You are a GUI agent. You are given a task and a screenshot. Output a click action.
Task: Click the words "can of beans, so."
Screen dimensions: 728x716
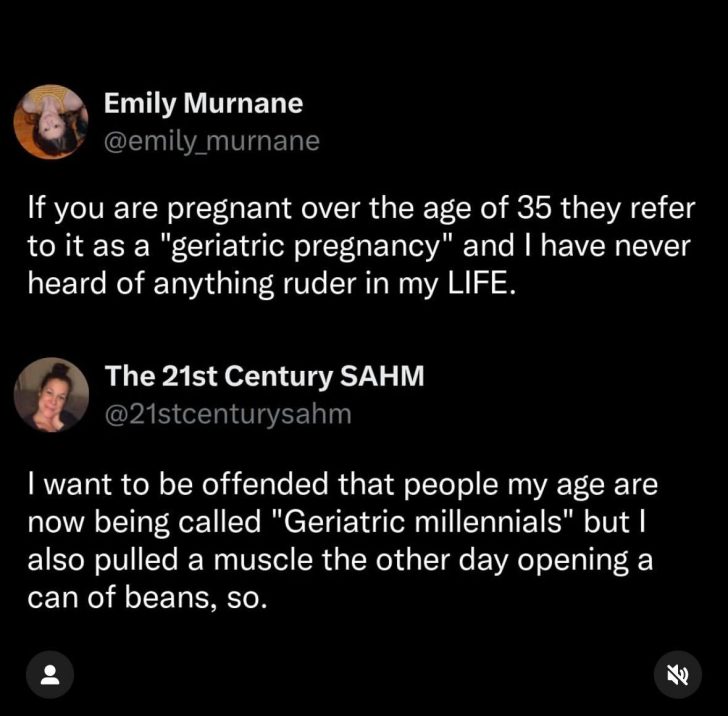click(149, 597)
